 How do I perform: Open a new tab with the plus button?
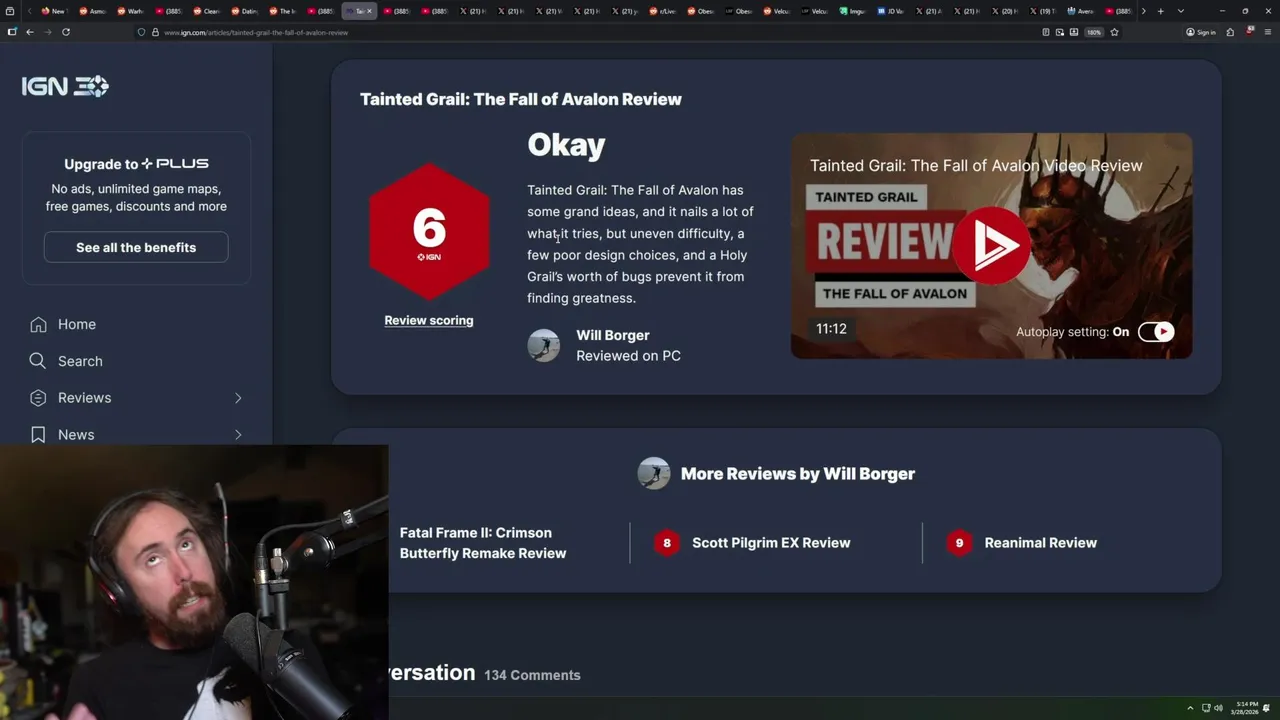point(1160,11)
